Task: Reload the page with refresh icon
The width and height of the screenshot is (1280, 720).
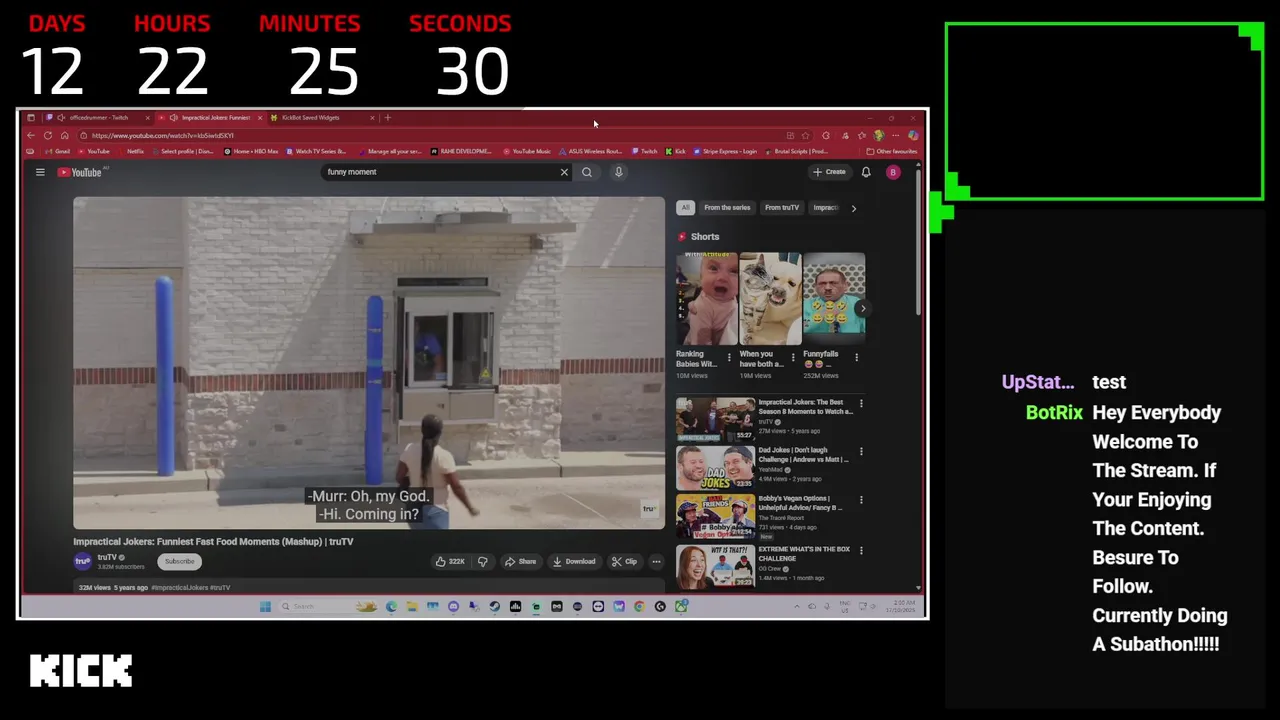Action: 47,135
